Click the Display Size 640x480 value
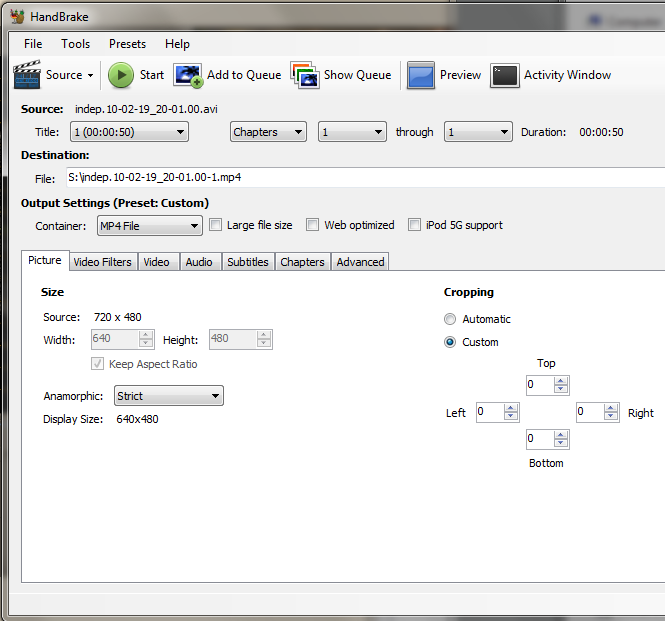Viewport: 665px width, 621px height. click(x=137, y=419)
